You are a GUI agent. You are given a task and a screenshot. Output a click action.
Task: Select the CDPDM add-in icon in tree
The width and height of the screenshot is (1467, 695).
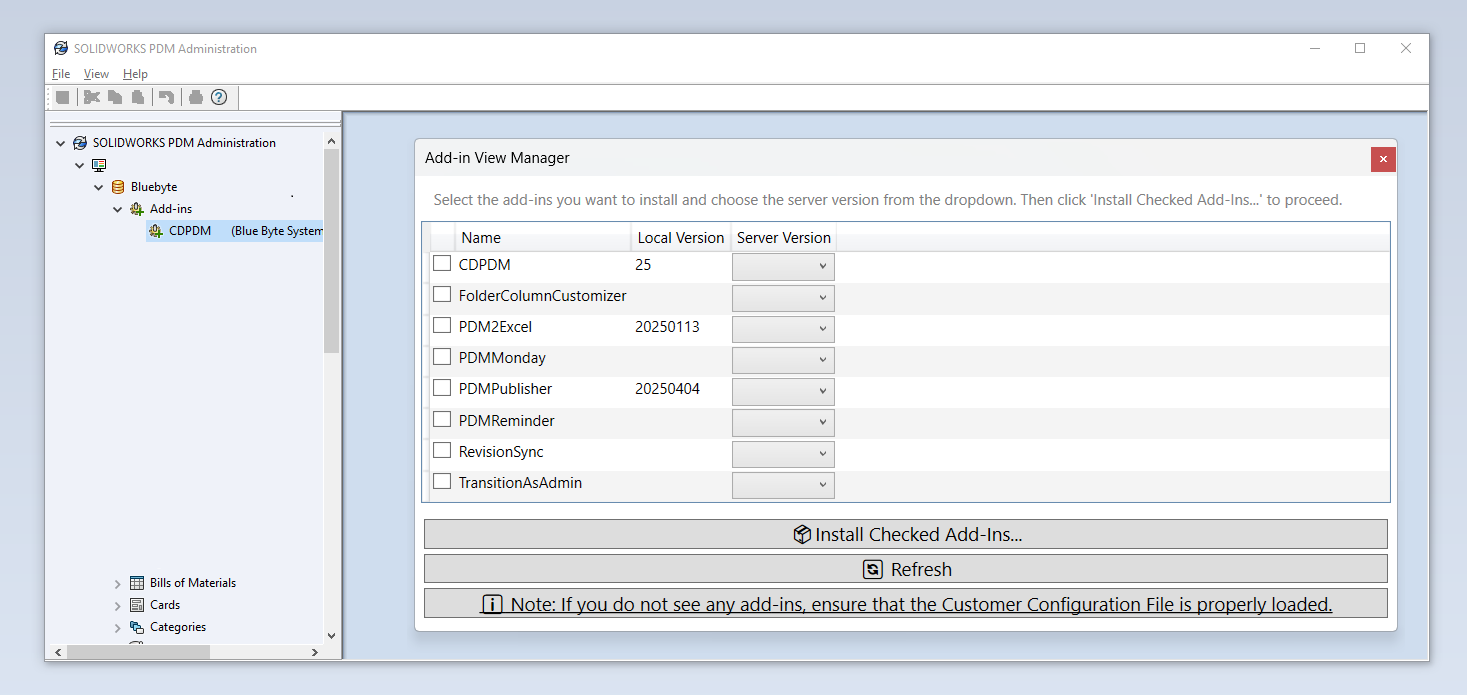point(156,231)
